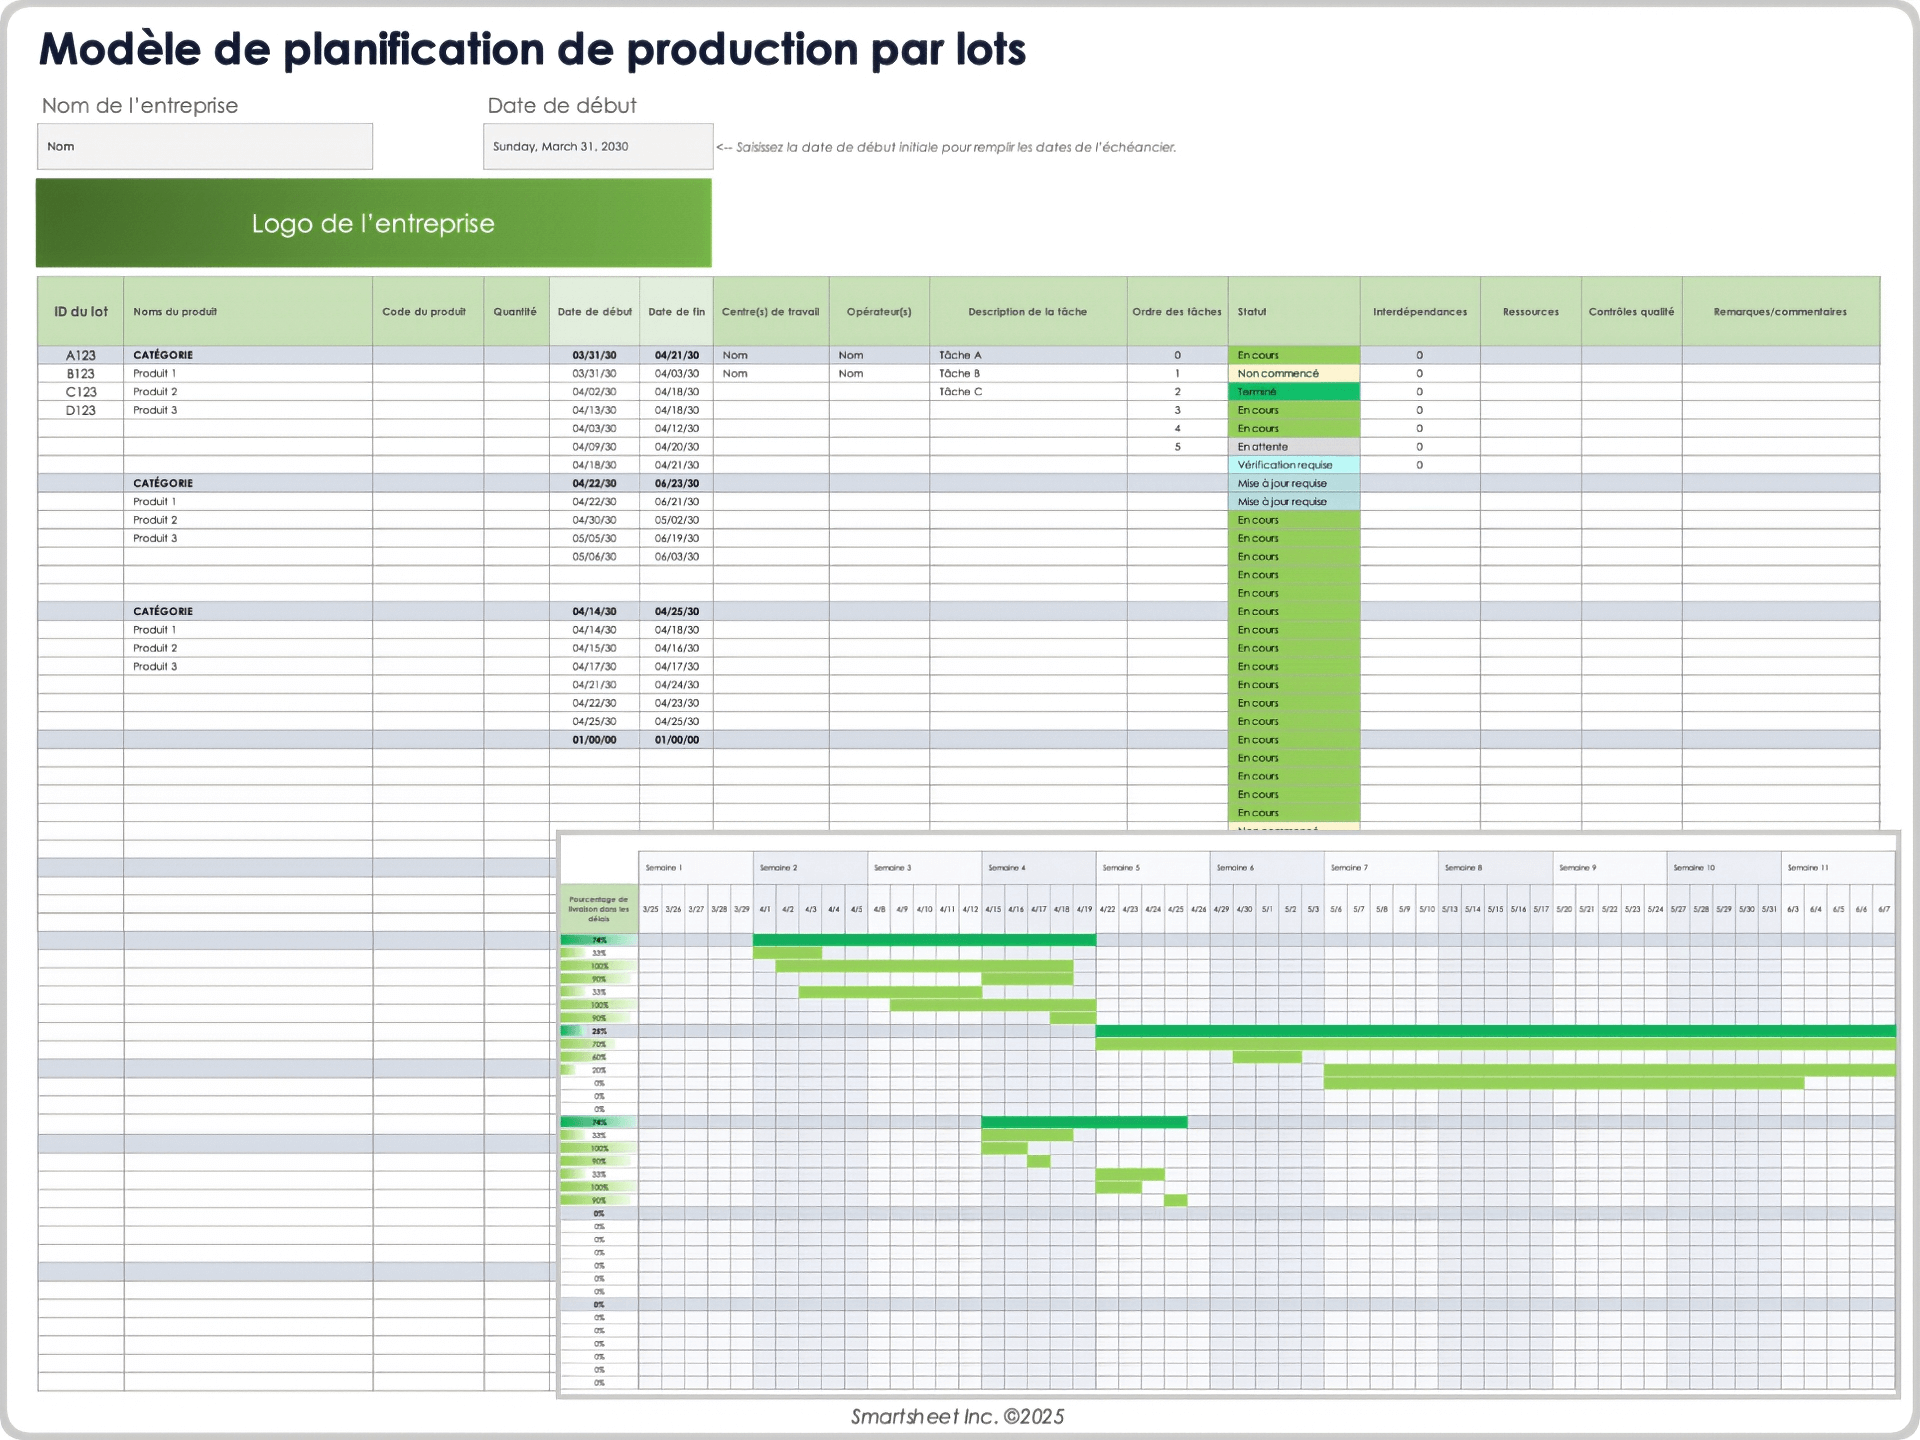Open the Terminé status dropdown for Produit 2
The height and width of the screenshot is (1440, 1920).
point(1294,391)
